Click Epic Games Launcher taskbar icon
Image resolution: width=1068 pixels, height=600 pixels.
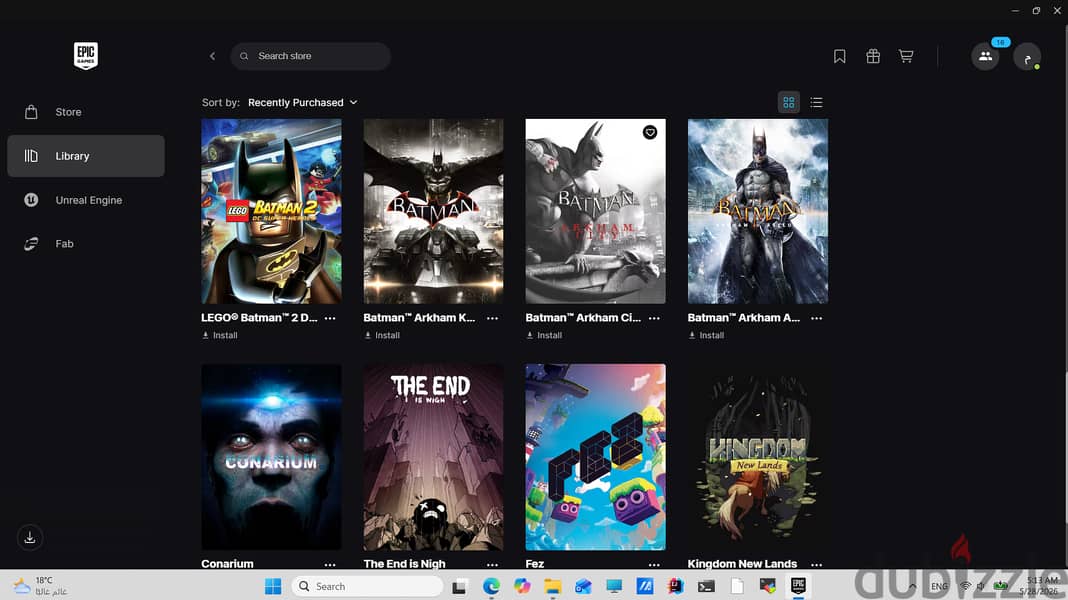[798, 586]
